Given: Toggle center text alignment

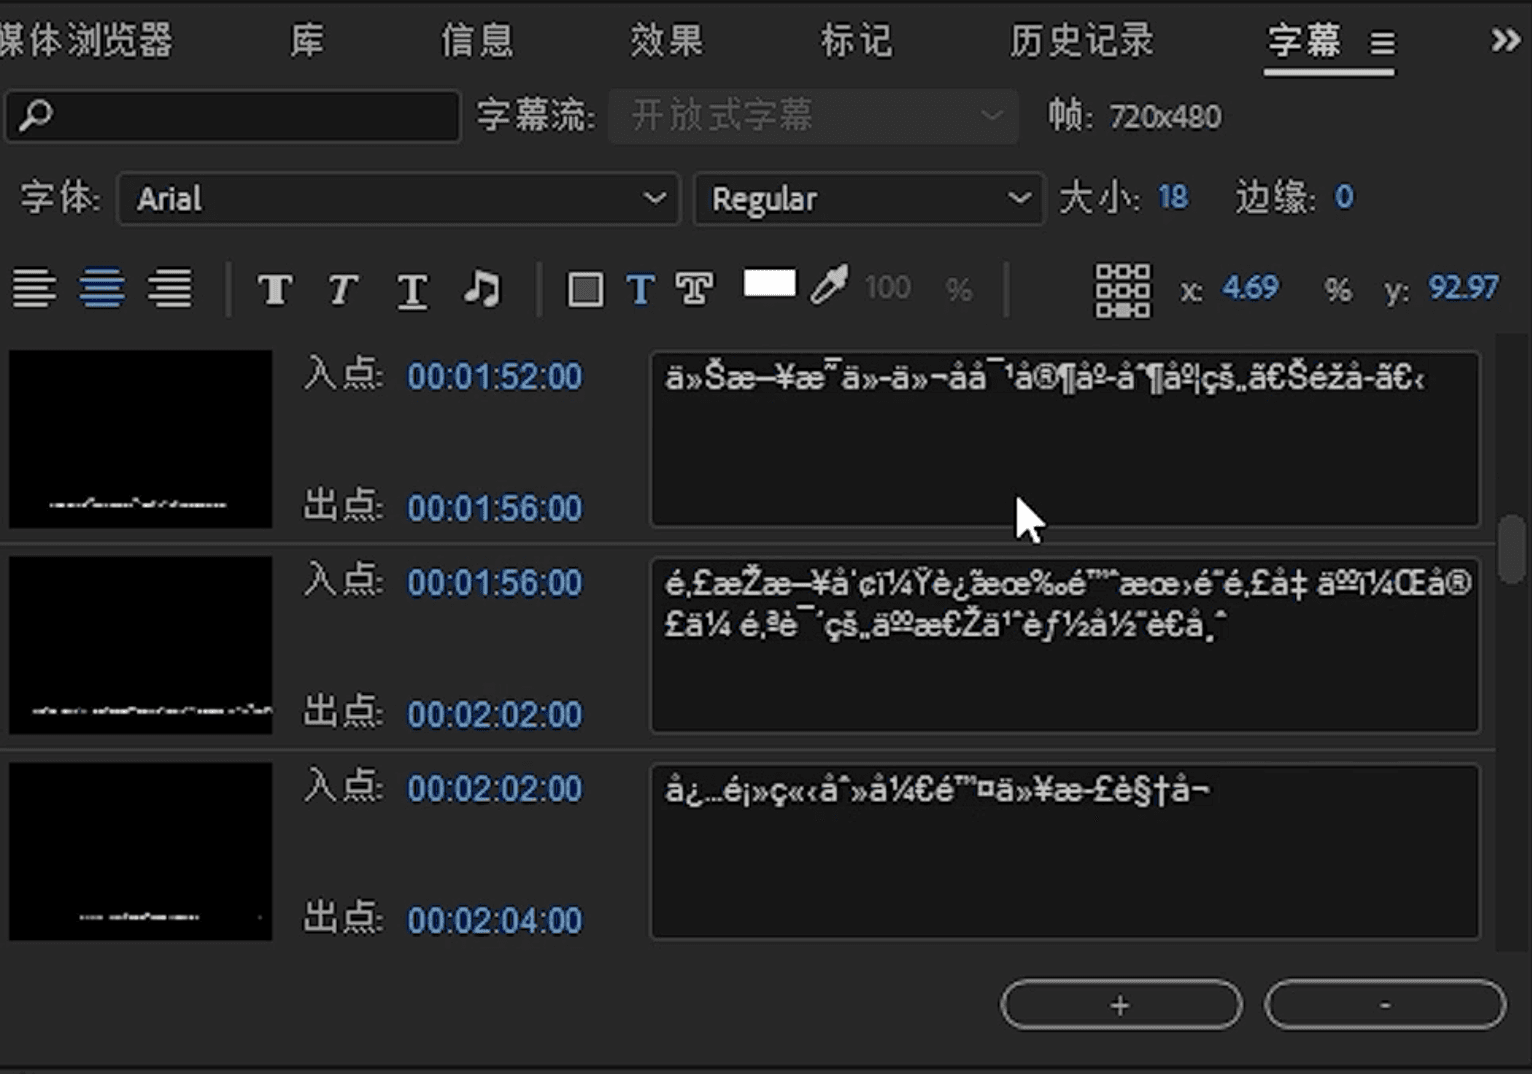Looking at the screenshot, I should click(101, 289).
